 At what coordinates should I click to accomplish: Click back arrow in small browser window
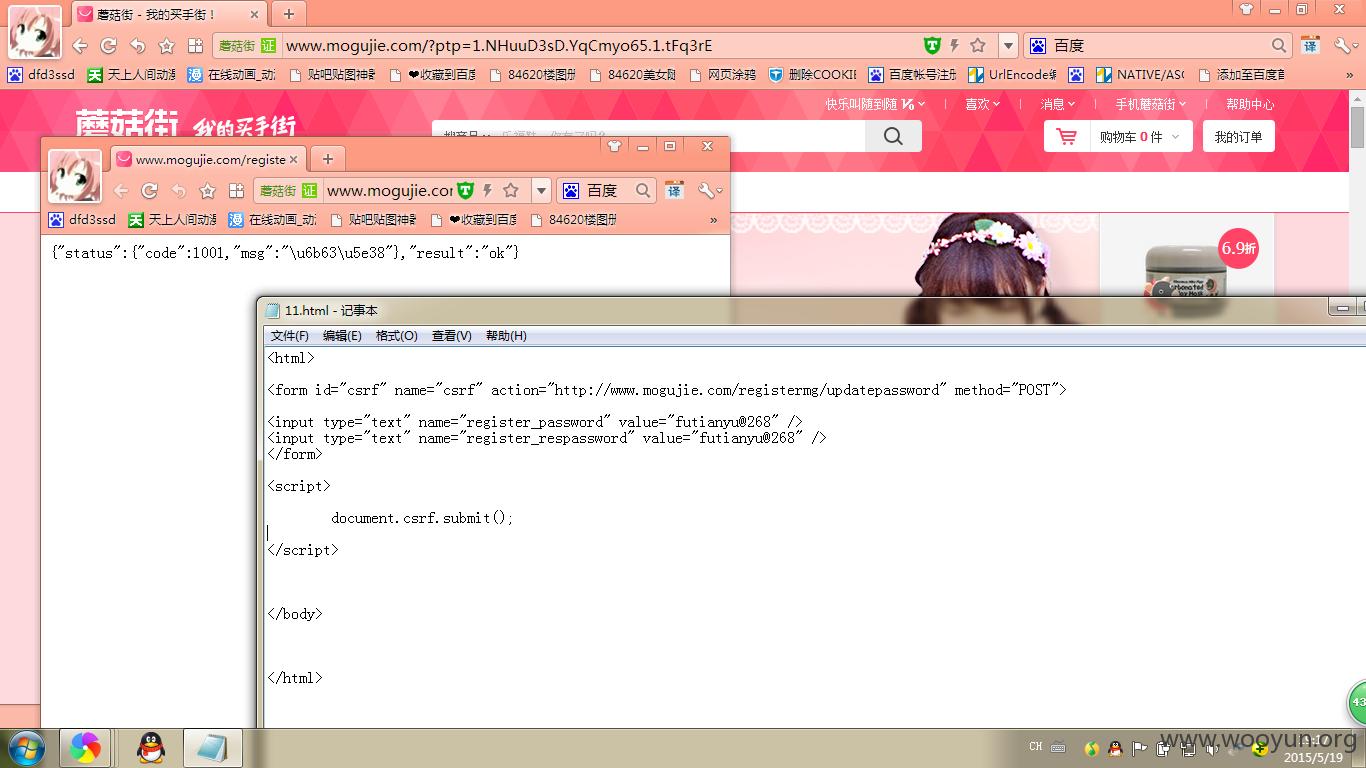pos(121,191)
